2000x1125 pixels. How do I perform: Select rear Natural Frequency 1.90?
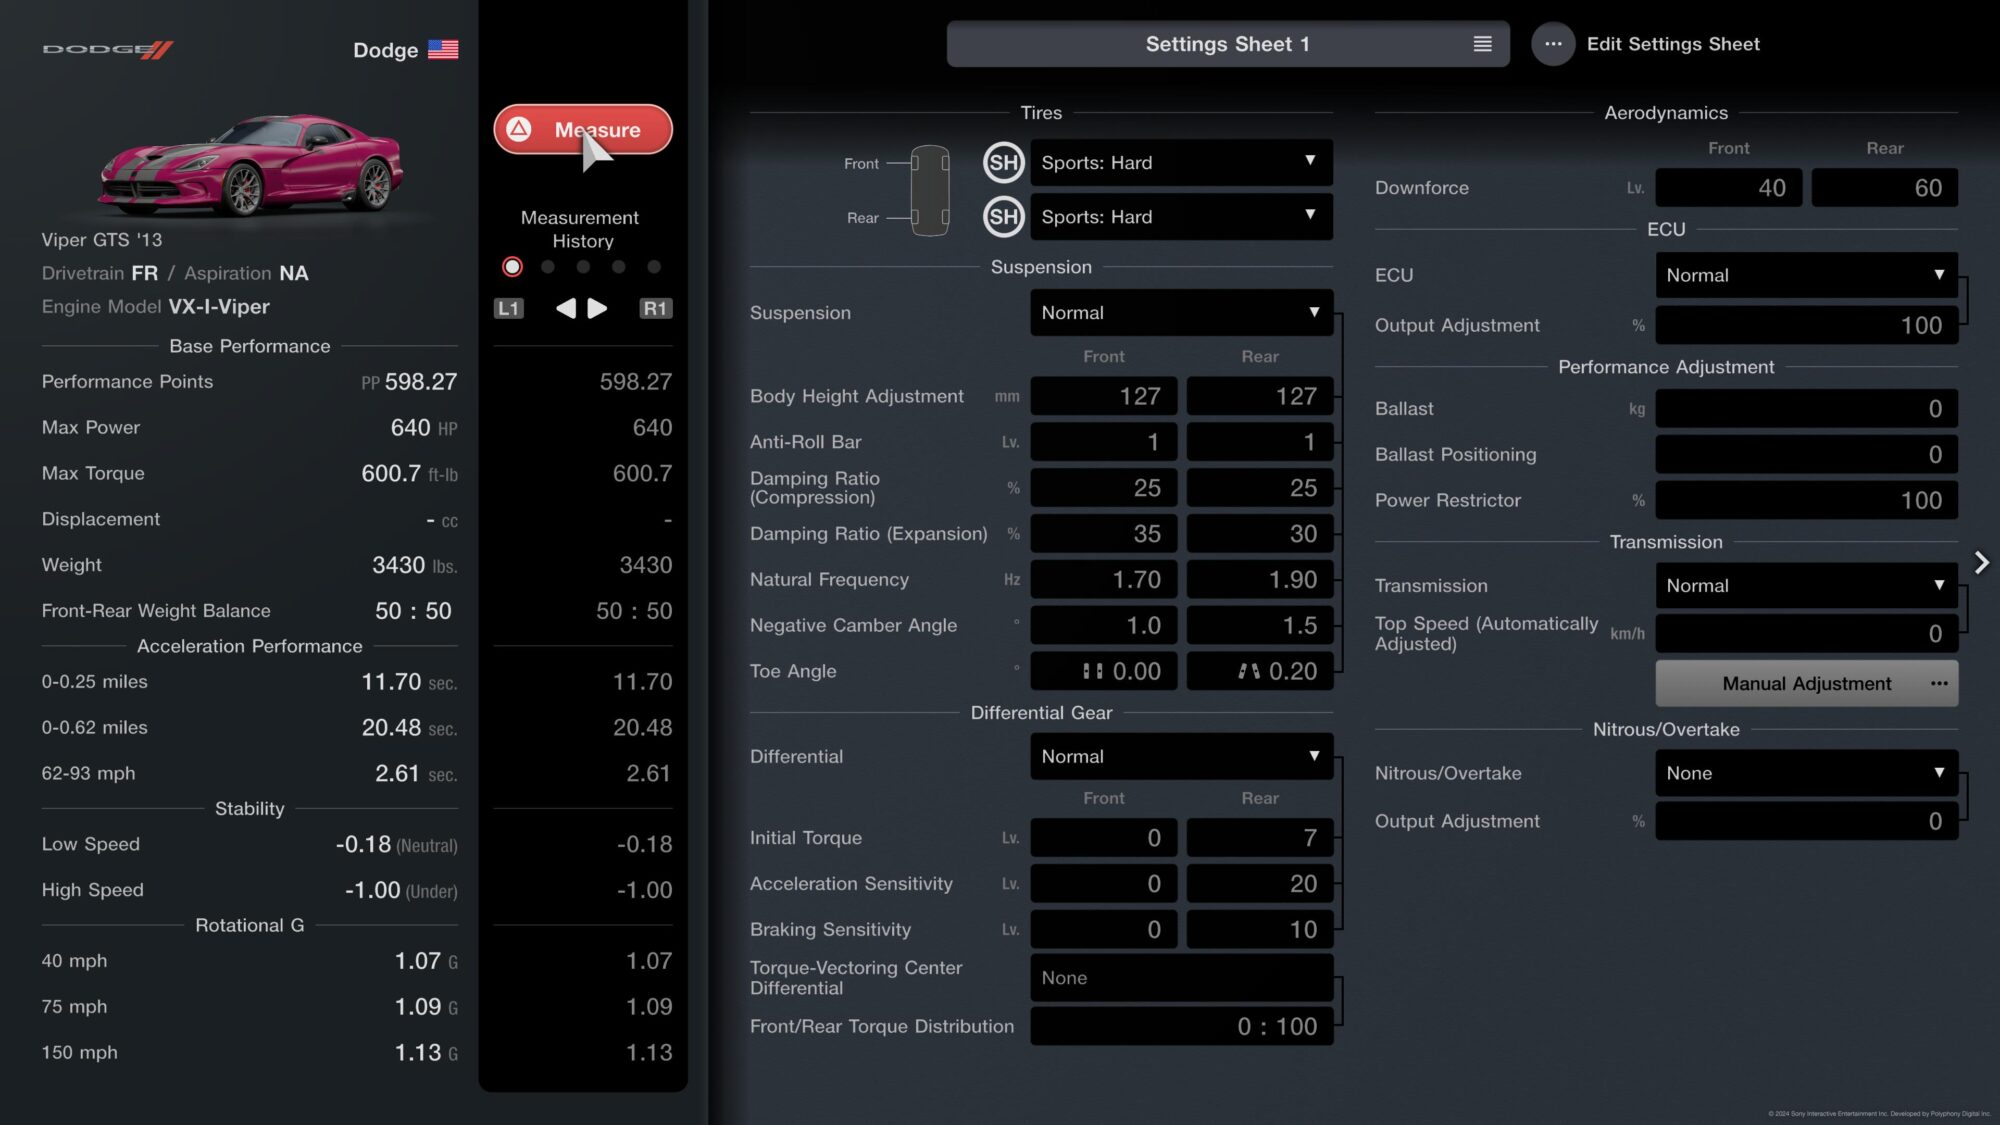tap(1259, 580)
